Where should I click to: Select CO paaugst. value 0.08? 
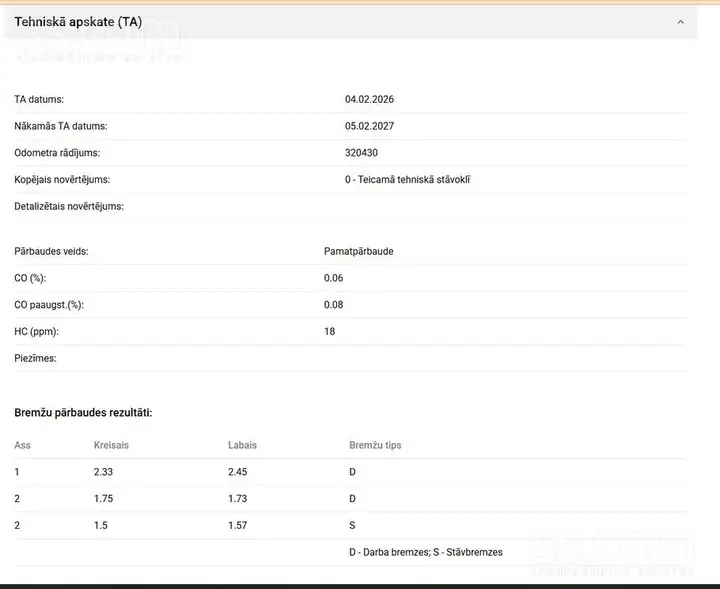[x=333, y=305]
